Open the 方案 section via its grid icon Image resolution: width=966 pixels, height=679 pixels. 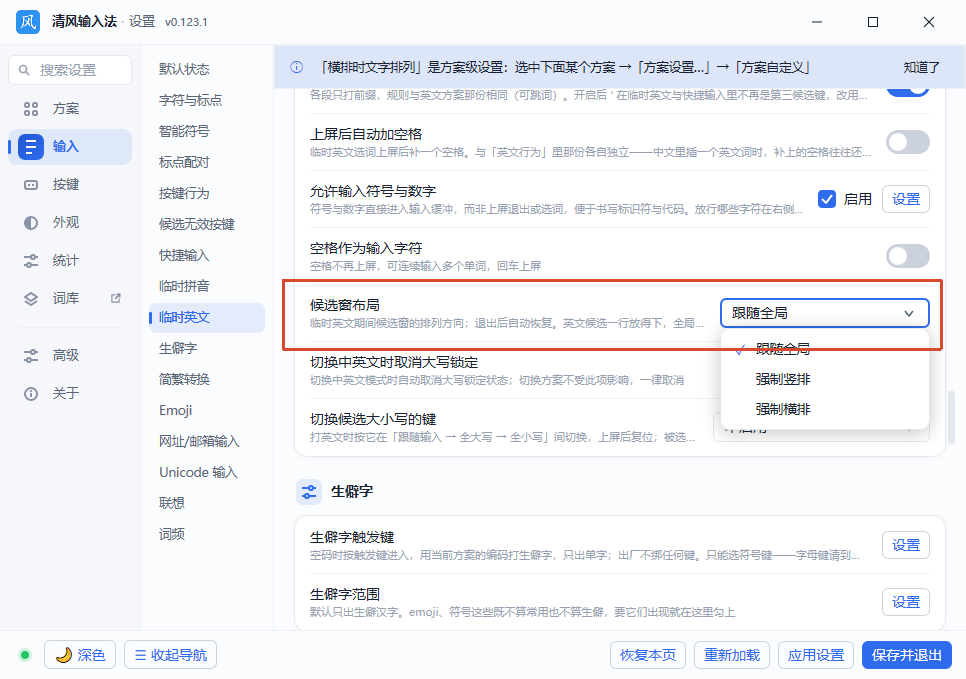tap(31, 109)
